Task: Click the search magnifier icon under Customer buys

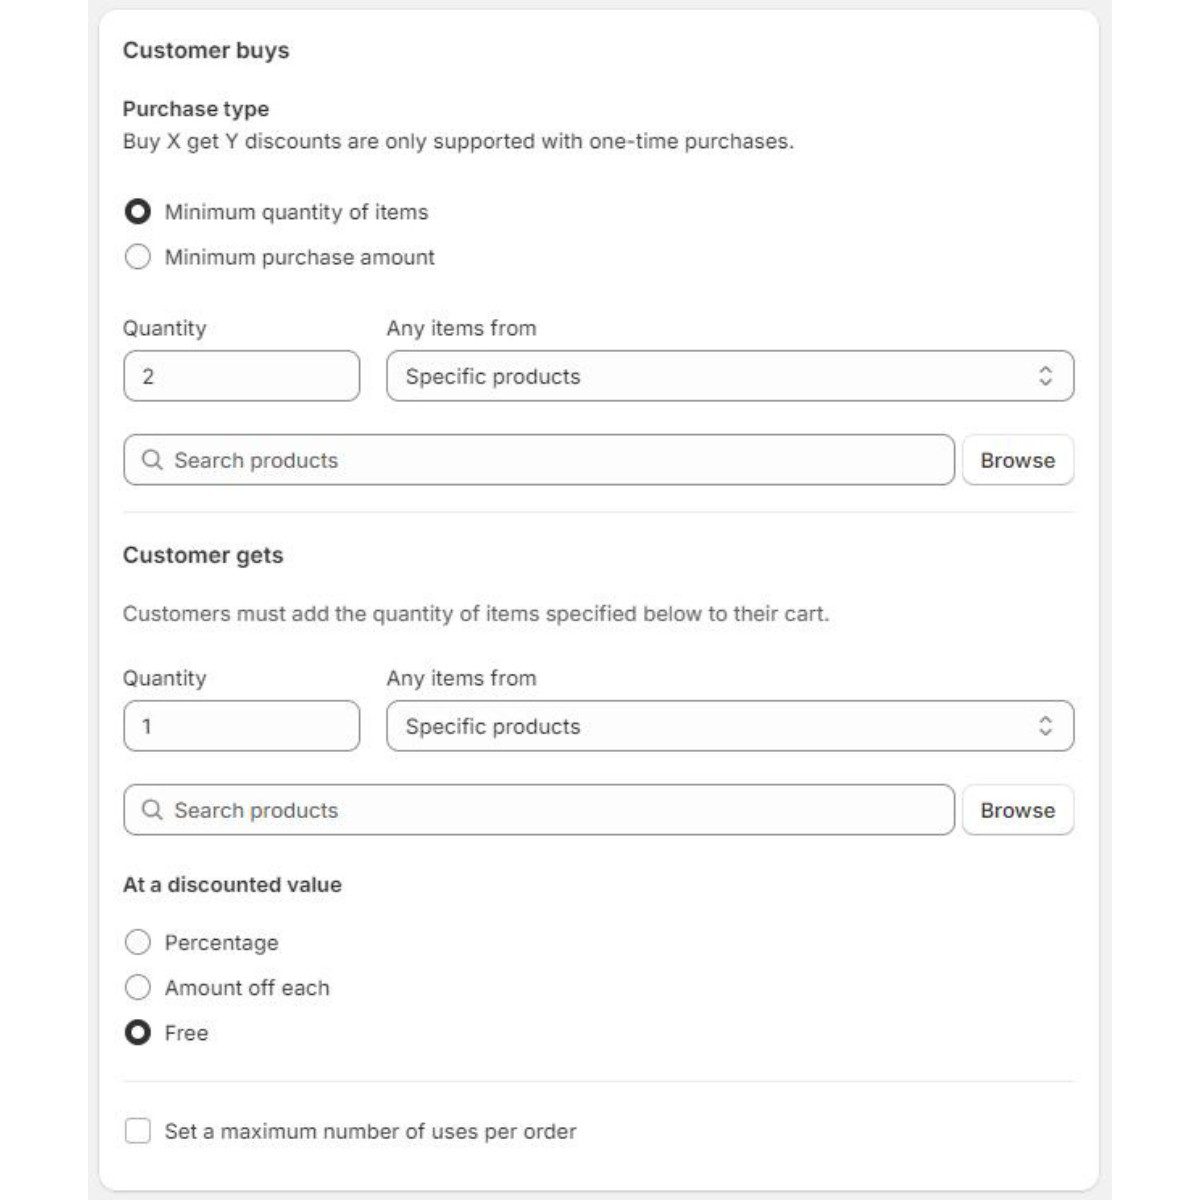Action: (152, 460)
